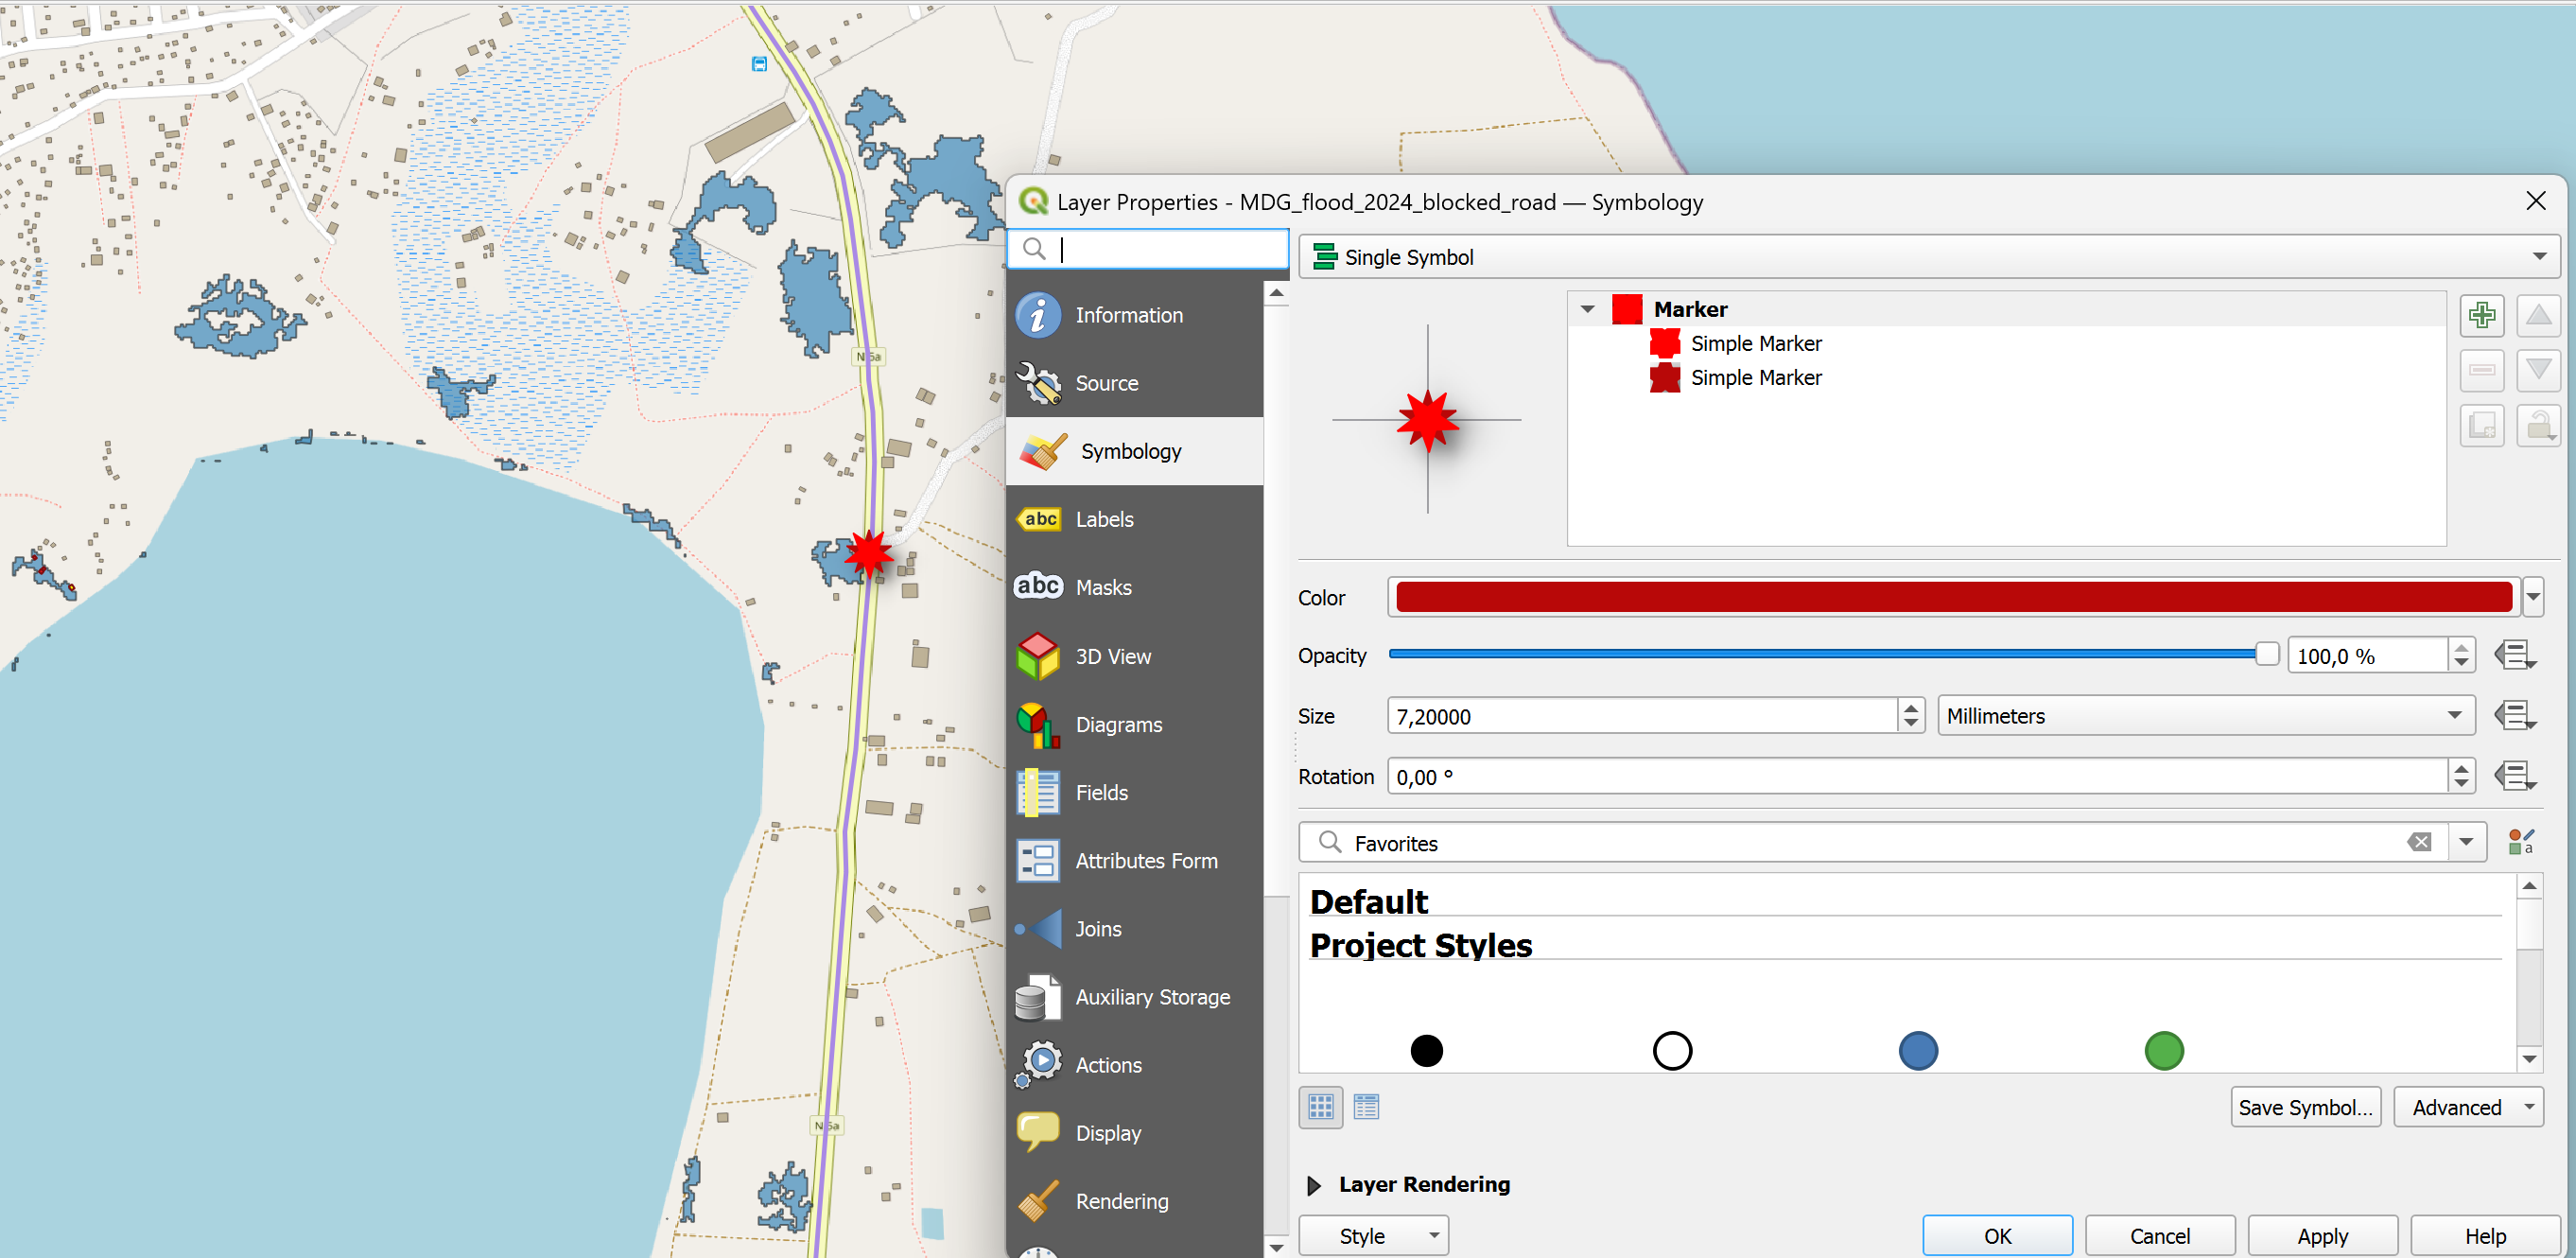Choose the blue circle symbol thumbnail
This screenshot has height=1258, width=2576.
[1917, 1051]
